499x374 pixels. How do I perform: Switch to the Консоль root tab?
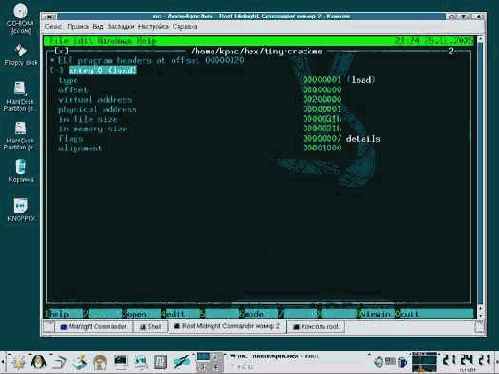(316, 327)
